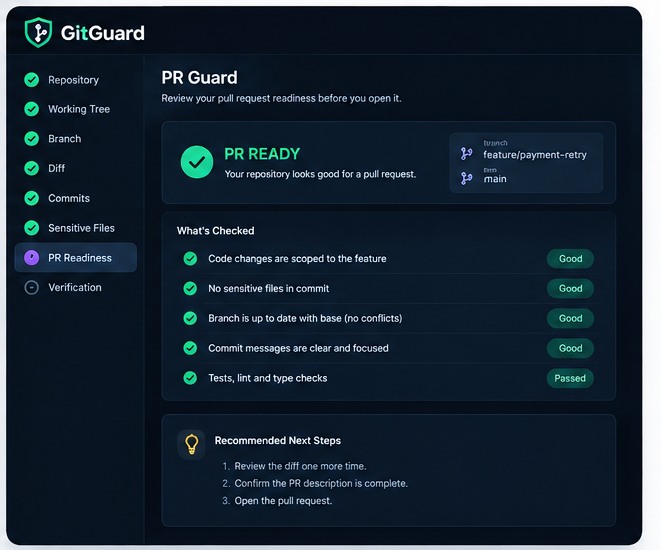Image resolution: width=661 pixels, height=550 pixels.
Task: Click the Good badge for scoped code changes
Action: click(x=570, y=259)
